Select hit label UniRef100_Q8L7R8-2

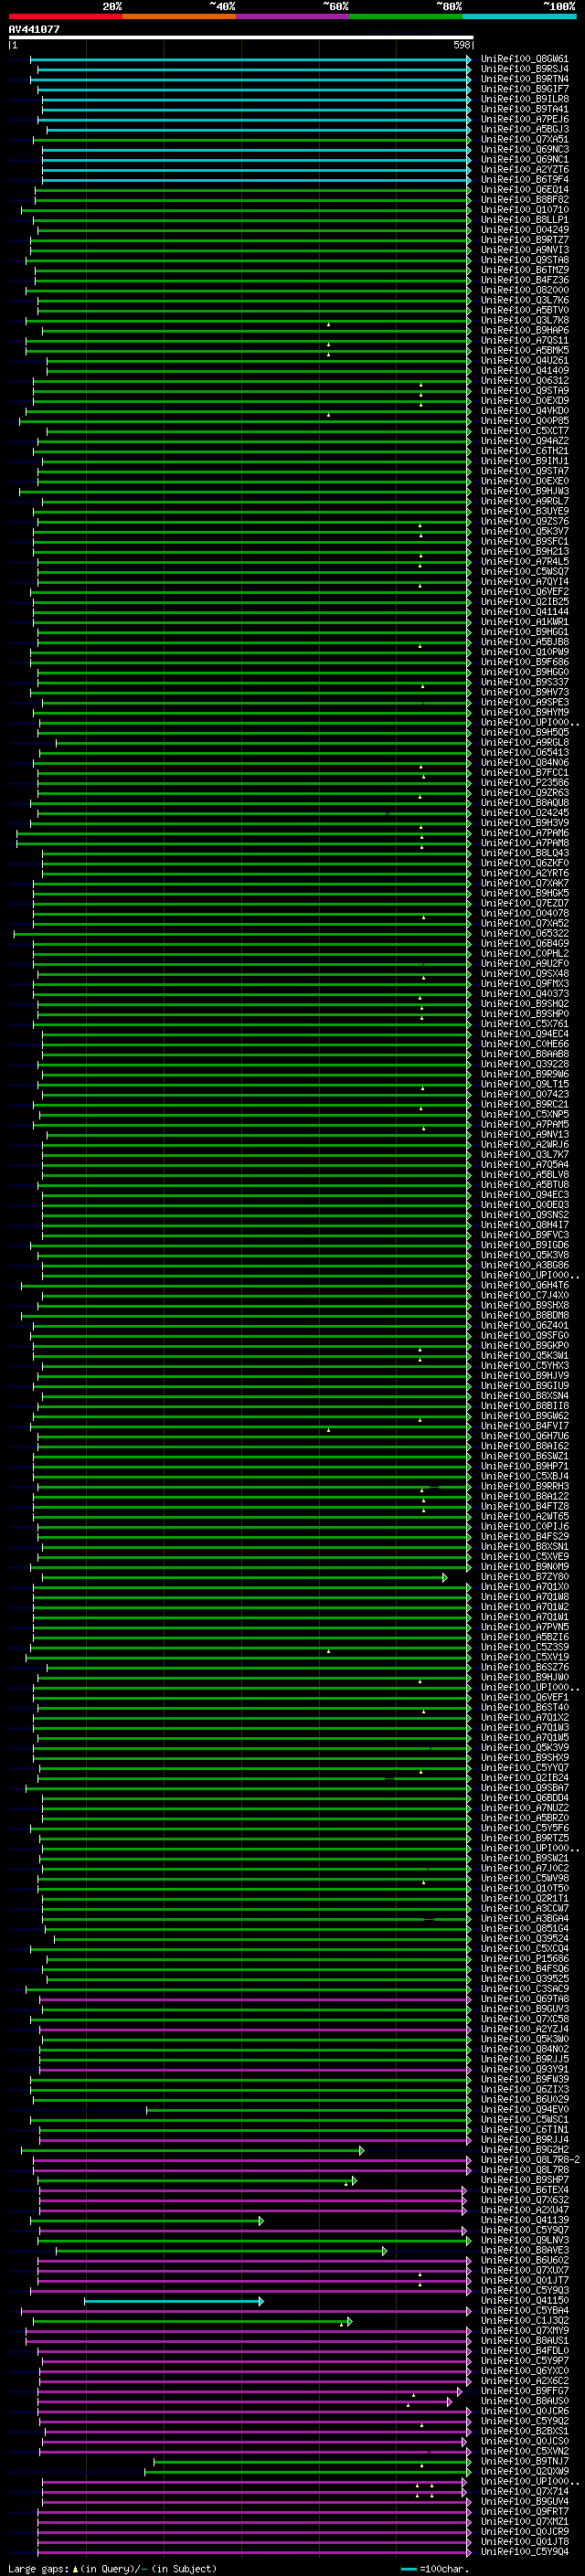[530, 2159]
